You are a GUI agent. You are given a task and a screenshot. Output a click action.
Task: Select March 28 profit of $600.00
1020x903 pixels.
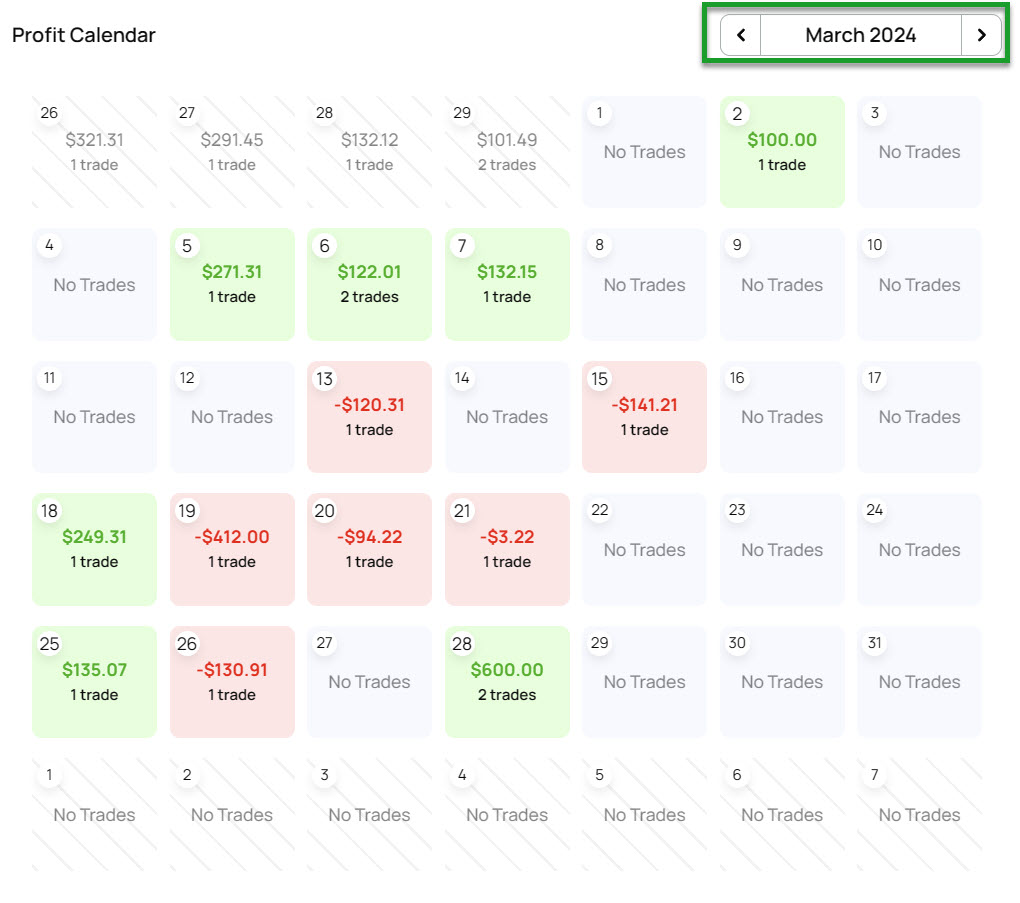click(x=507, y=682)
